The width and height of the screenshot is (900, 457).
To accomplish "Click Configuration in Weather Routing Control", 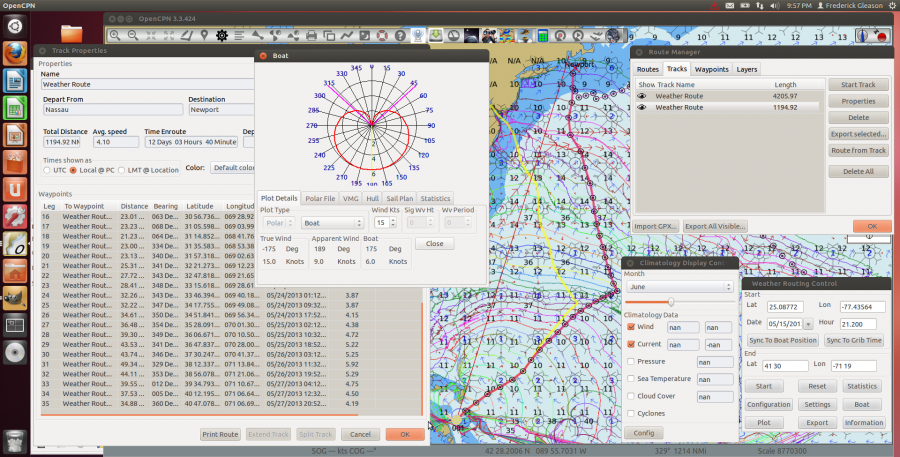I will pos(769,405).
